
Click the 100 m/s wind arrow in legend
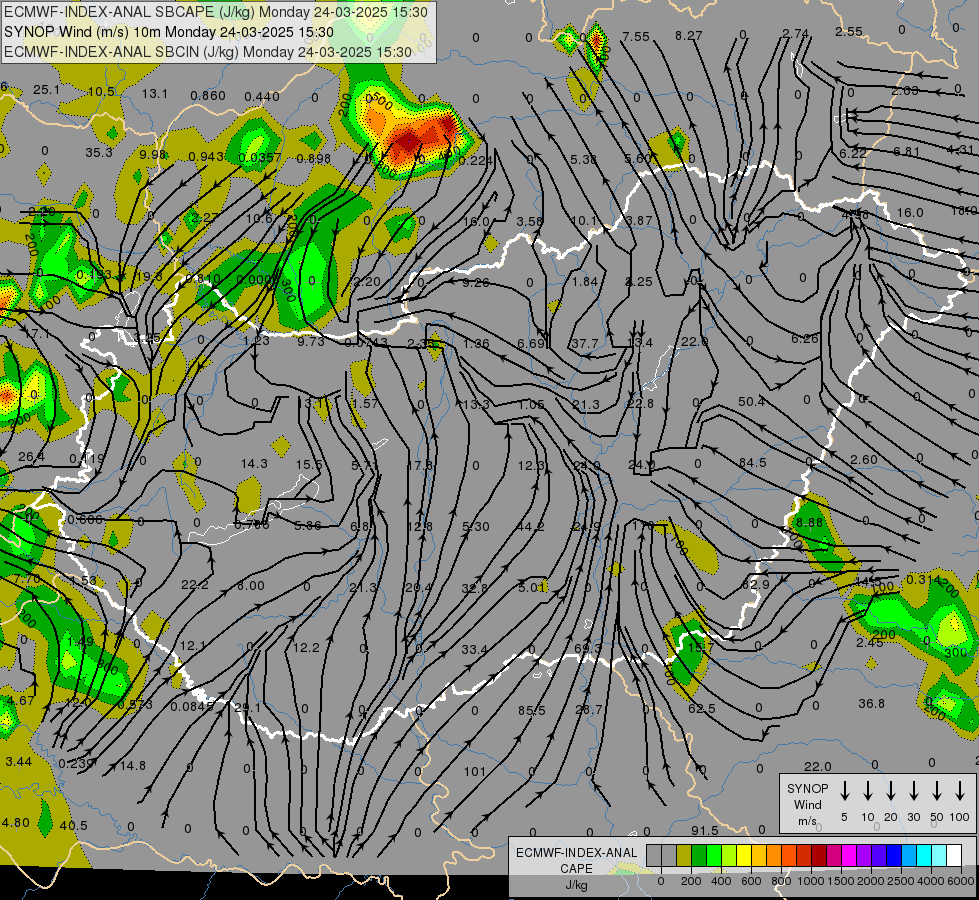tap(960, 791)
